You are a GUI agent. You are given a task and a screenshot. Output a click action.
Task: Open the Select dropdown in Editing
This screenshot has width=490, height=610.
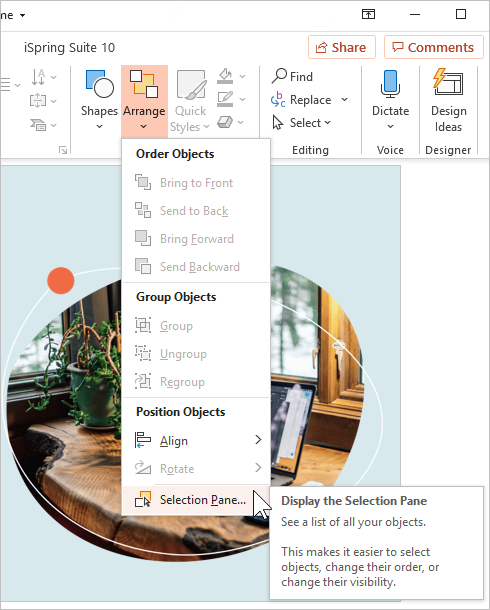pyautogui.click(x=302, y=123)
